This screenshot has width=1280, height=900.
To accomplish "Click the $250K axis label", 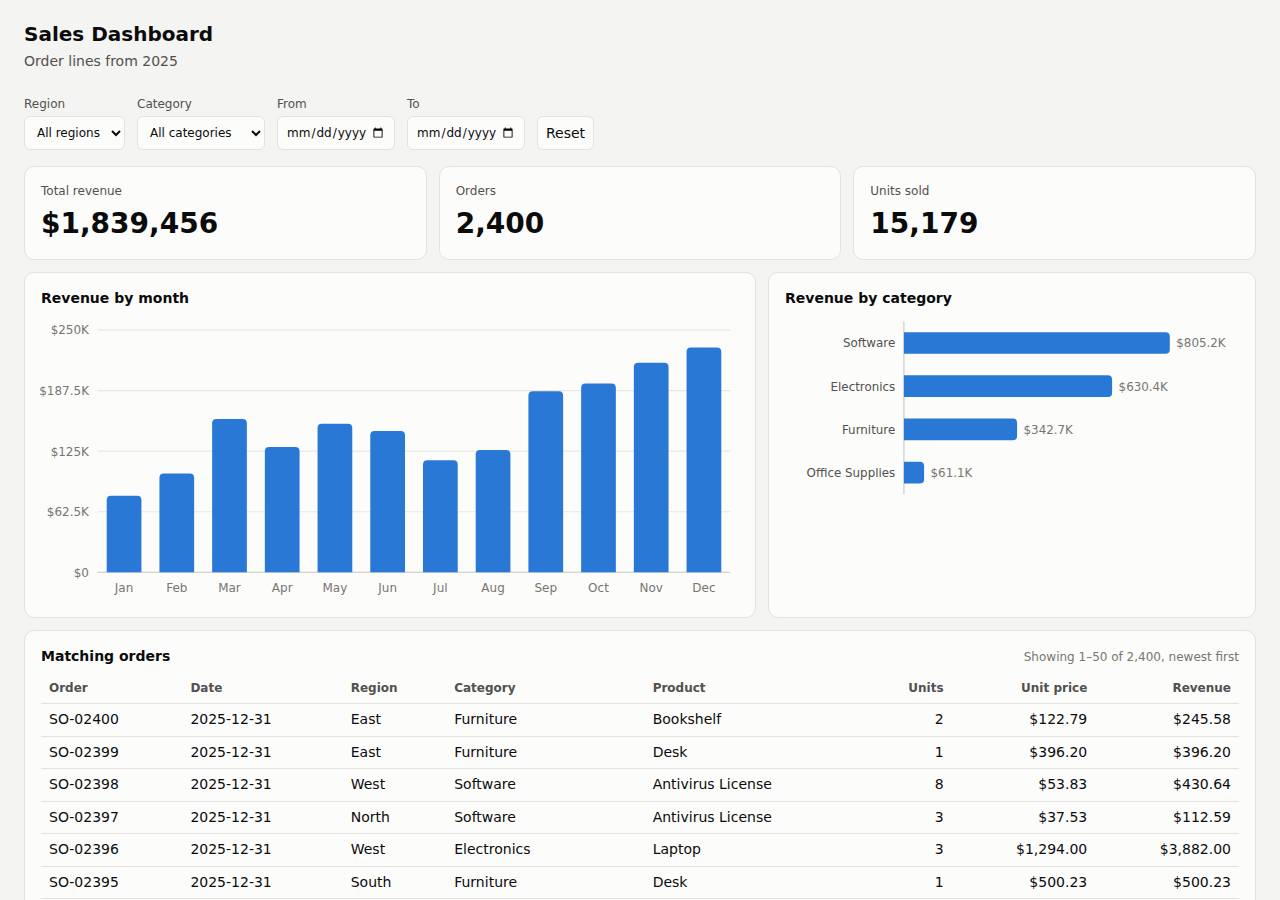I will (70, 330).
